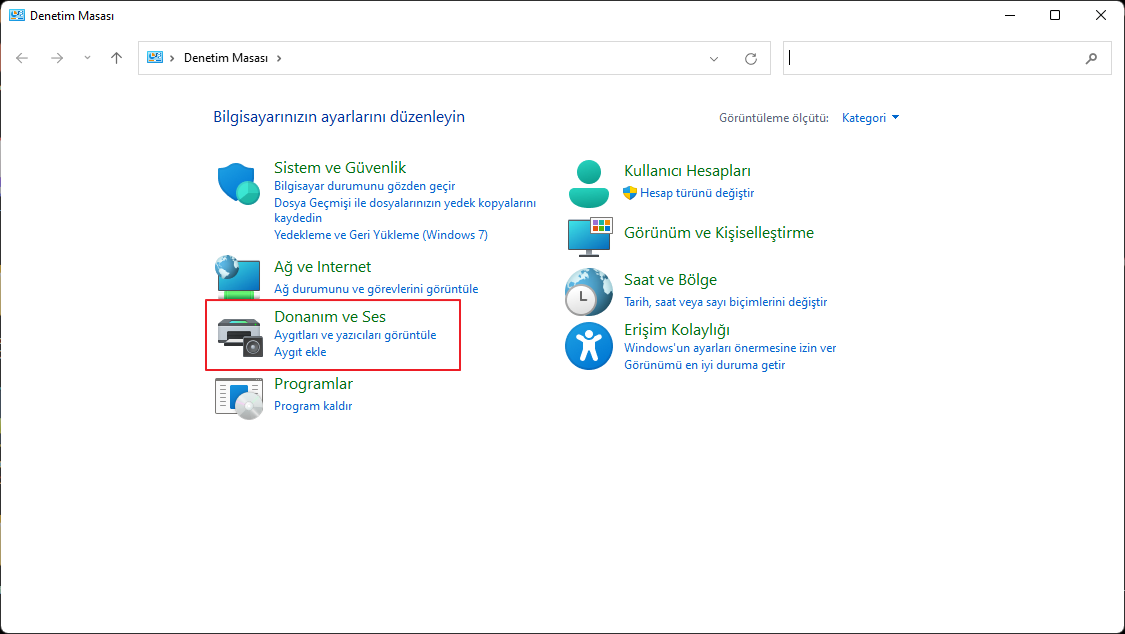Open Aygıtları ve yazıcıları görüntüle link

pos(355,335)
